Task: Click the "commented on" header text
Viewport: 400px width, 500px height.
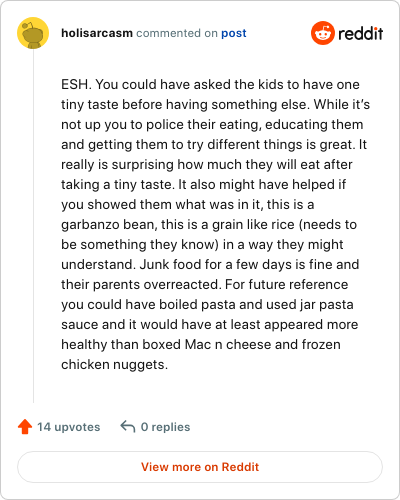Action: (177, 33)
